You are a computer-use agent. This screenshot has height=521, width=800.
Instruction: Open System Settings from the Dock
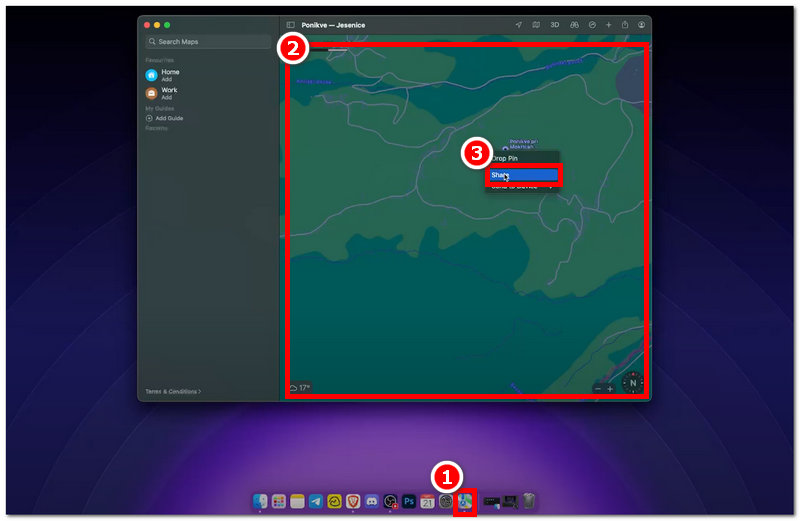pyautogui.click(x=446, y=502)
